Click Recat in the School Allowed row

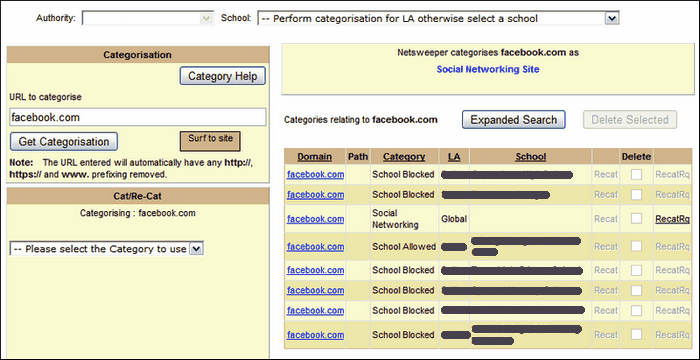[606, 247]
